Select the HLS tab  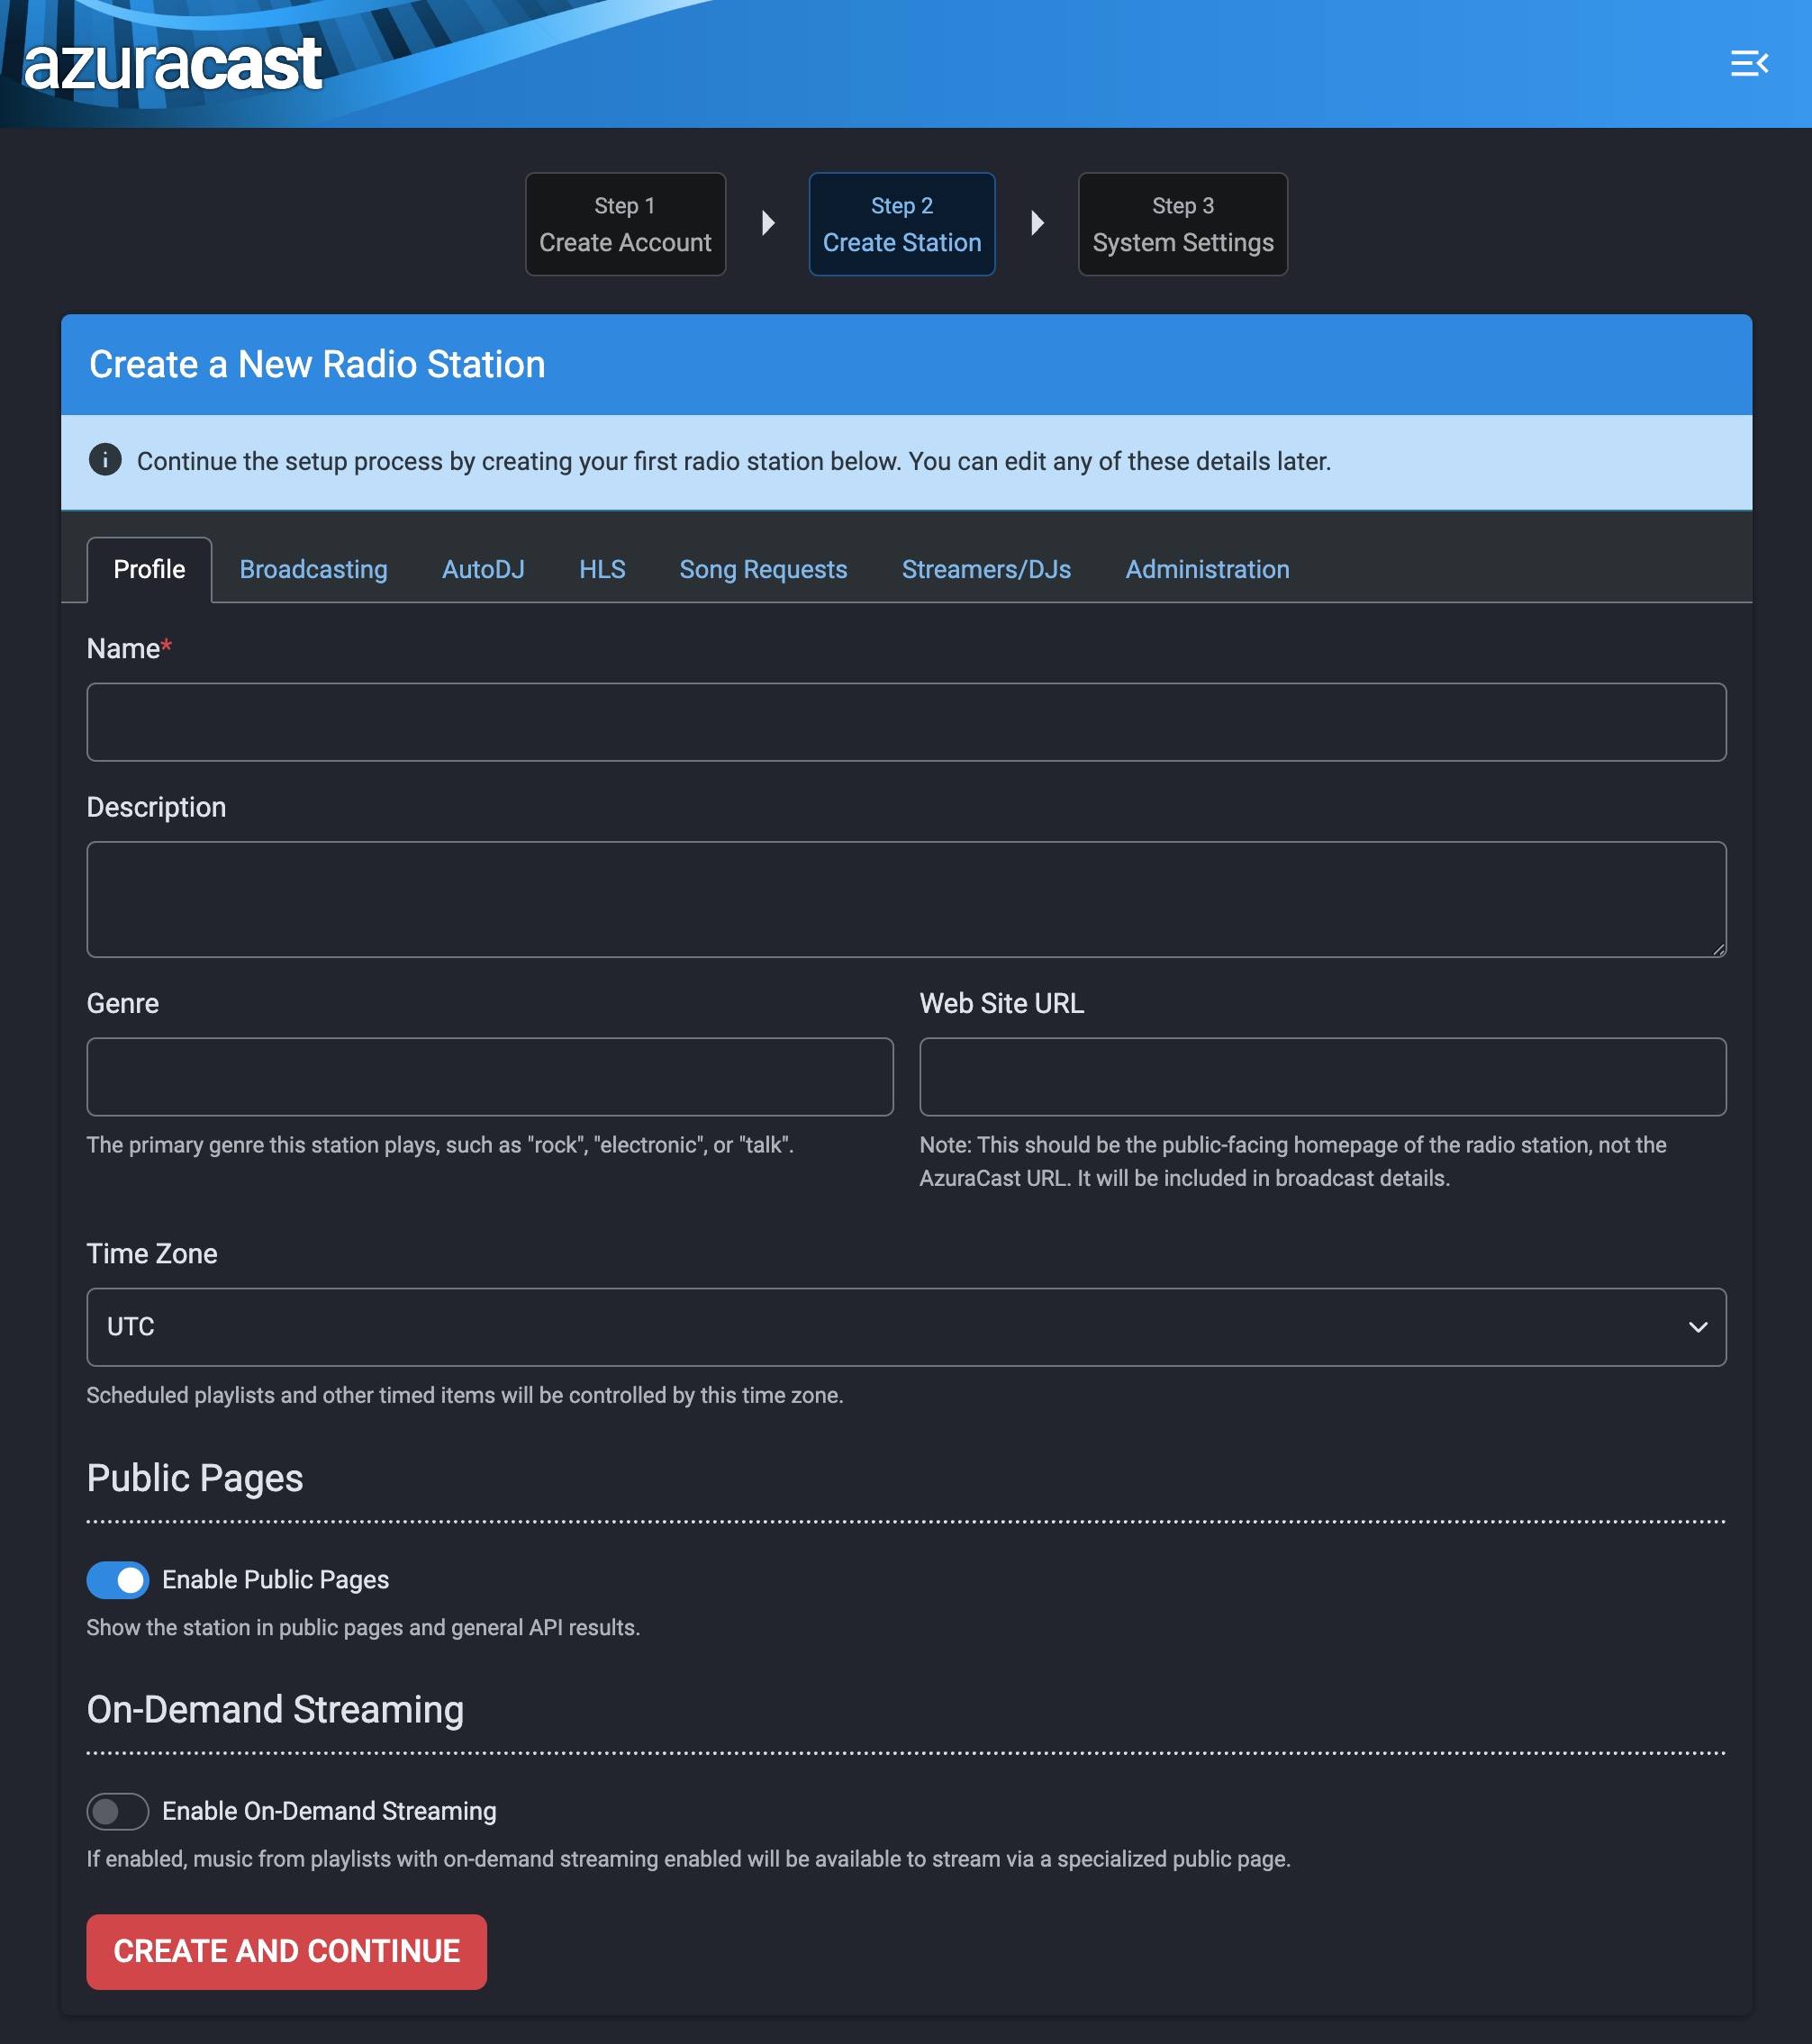tap(602, 569)
